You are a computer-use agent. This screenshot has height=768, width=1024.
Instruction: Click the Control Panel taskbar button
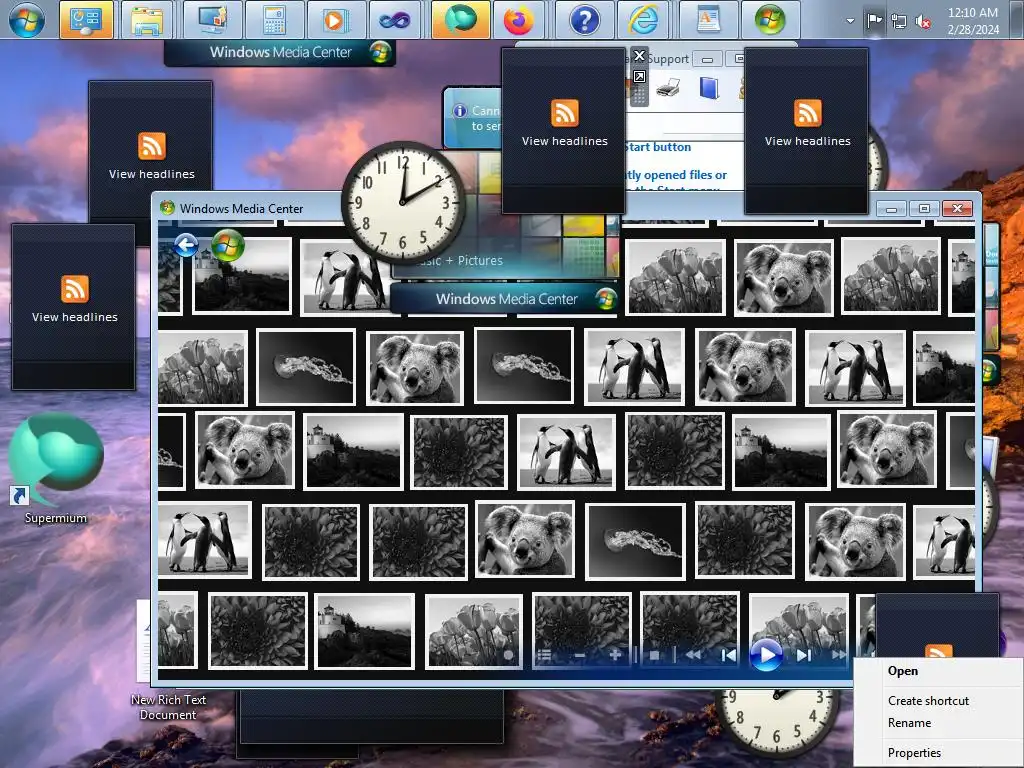tap(86, 20)
